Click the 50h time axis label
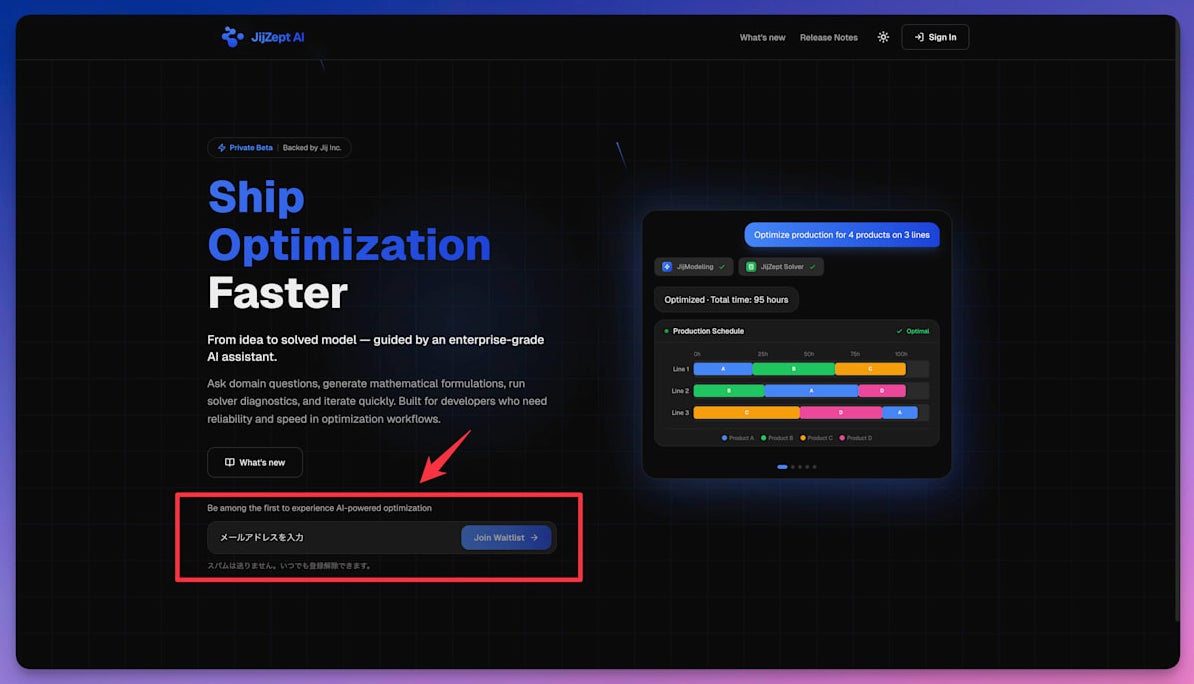Image resolution: width=1194 pixels, height=684 pixels. click(x=809, y=354)
